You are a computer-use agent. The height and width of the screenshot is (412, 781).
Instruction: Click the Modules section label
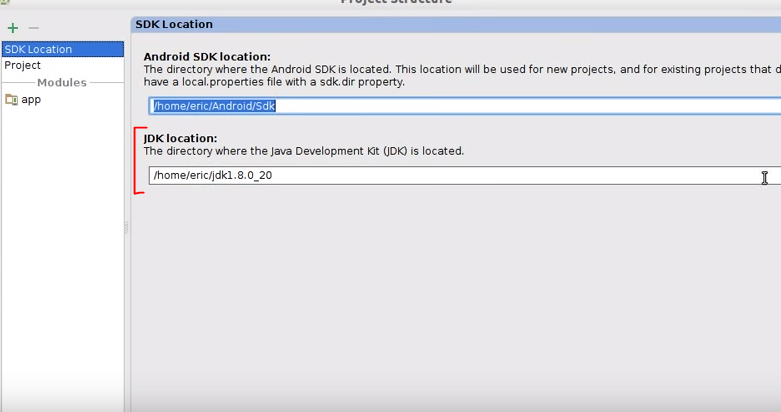coord(62,83)
